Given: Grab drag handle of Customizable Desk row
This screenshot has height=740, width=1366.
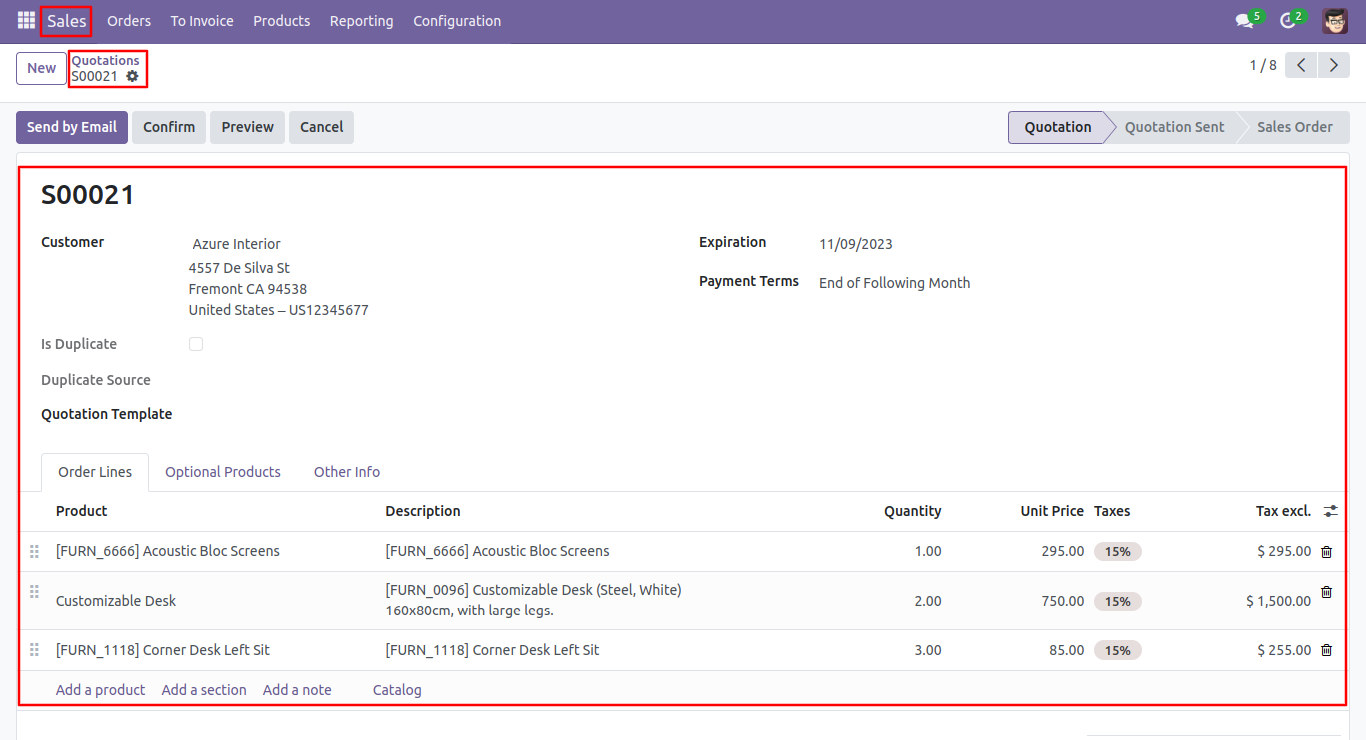Looking at the screenshot, I should tap(34, 592).
